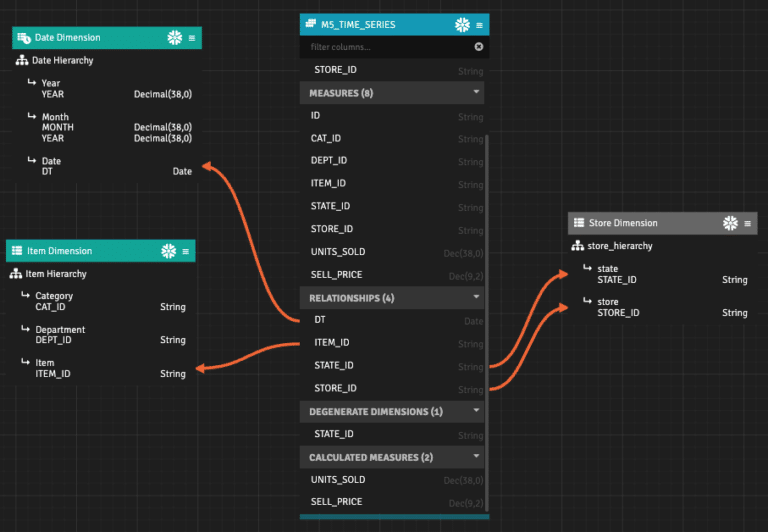Click the Snowflake icon on Store Dimension header
Viewport: 768px width, 532px height.
[731, 223]
